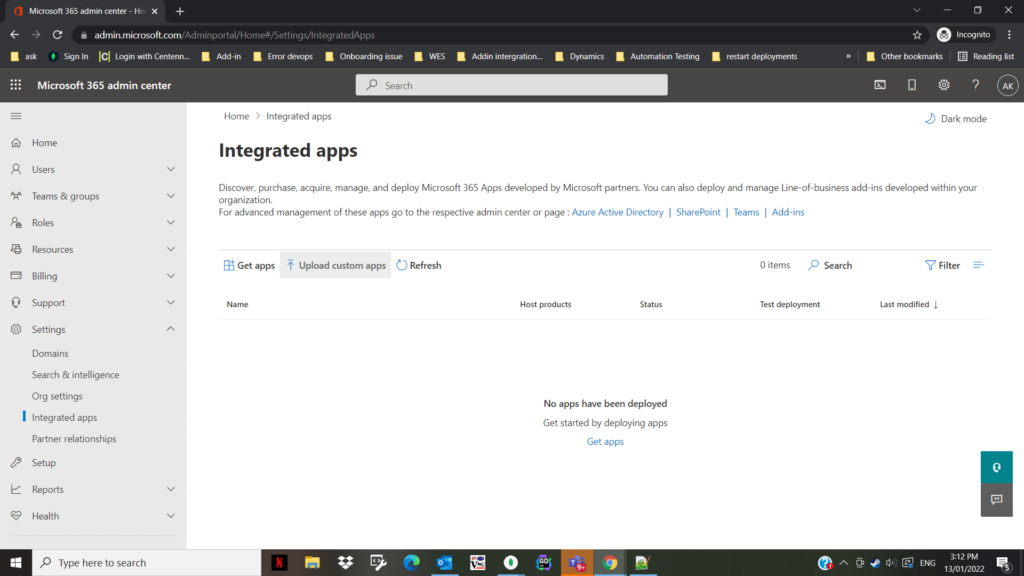The height and width of the screenshot is (576, 1024).
Task: Select Integrated apps in sidebar
Action: (x=65, y=417)
